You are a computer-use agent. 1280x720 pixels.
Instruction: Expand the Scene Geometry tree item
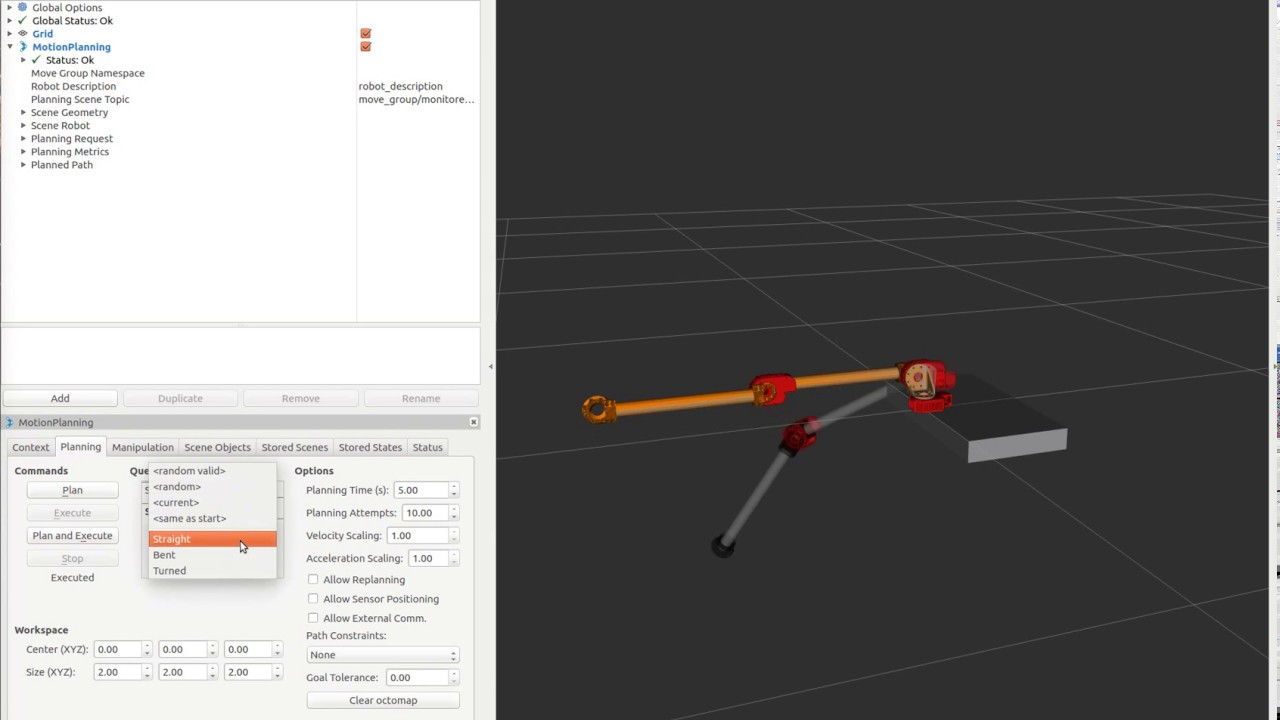click(x=23, y=112)
